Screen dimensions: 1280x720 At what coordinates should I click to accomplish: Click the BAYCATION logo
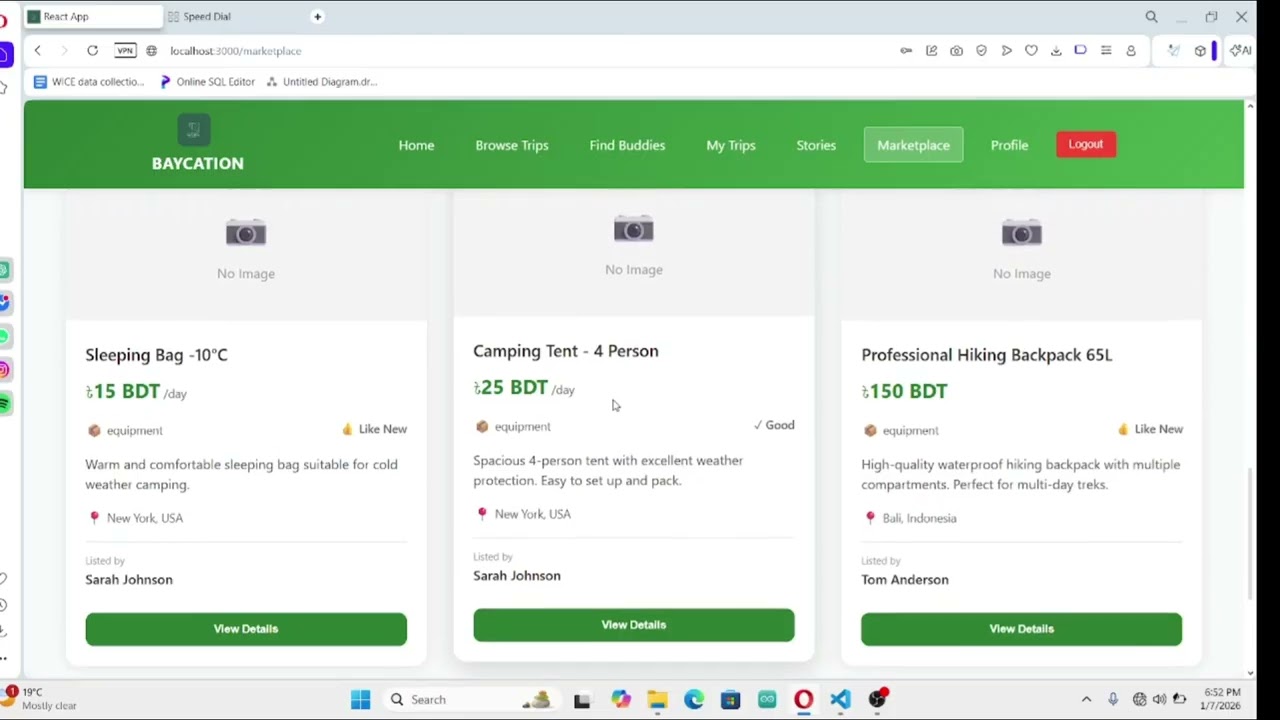coord(197,145)
